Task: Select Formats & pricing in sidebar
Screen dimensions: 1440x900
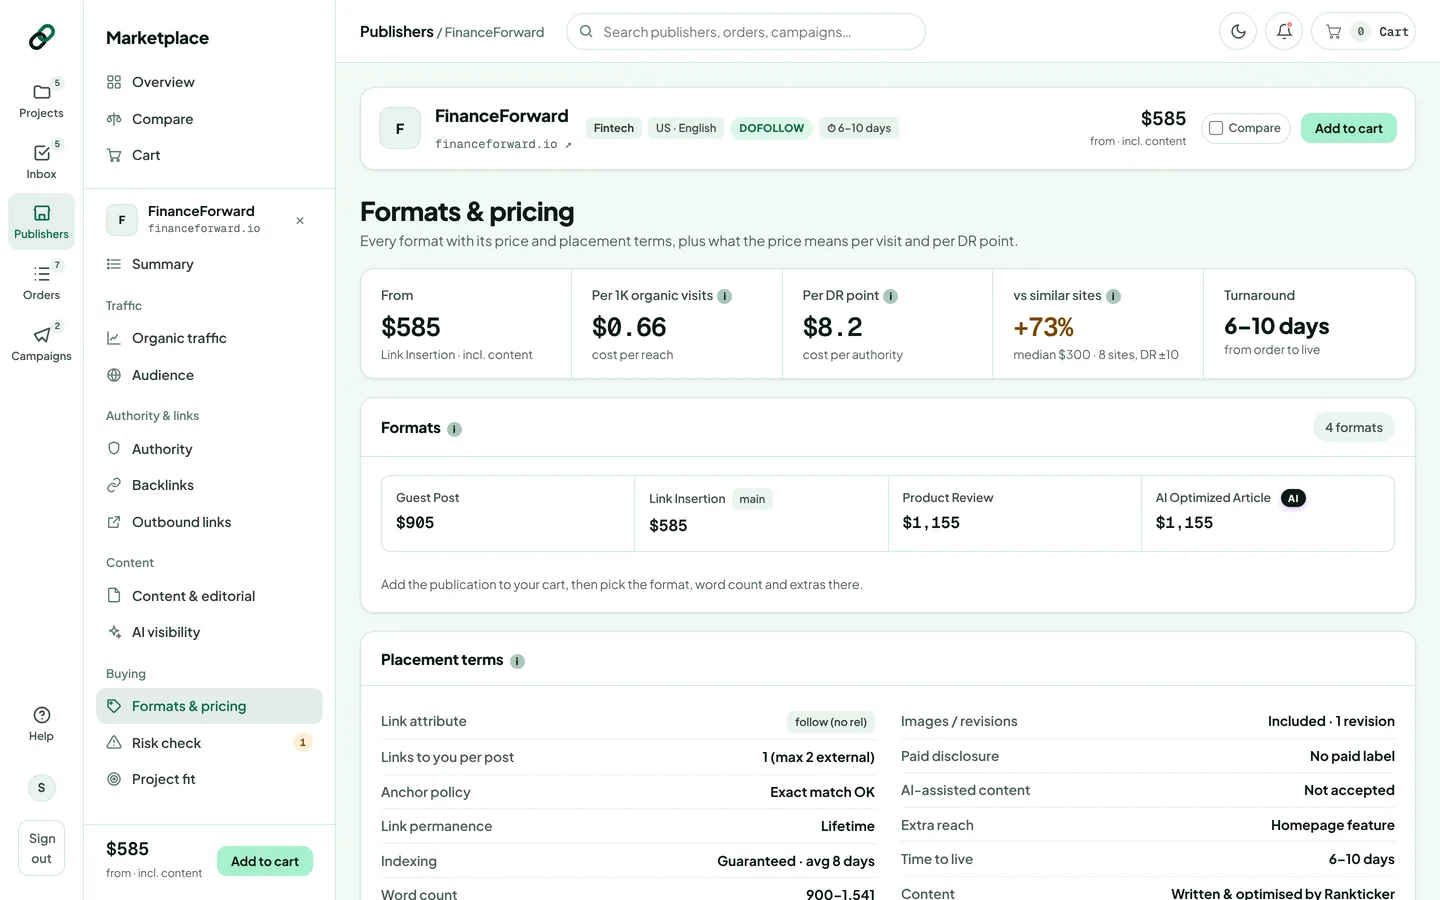Action: click(209, 706)
